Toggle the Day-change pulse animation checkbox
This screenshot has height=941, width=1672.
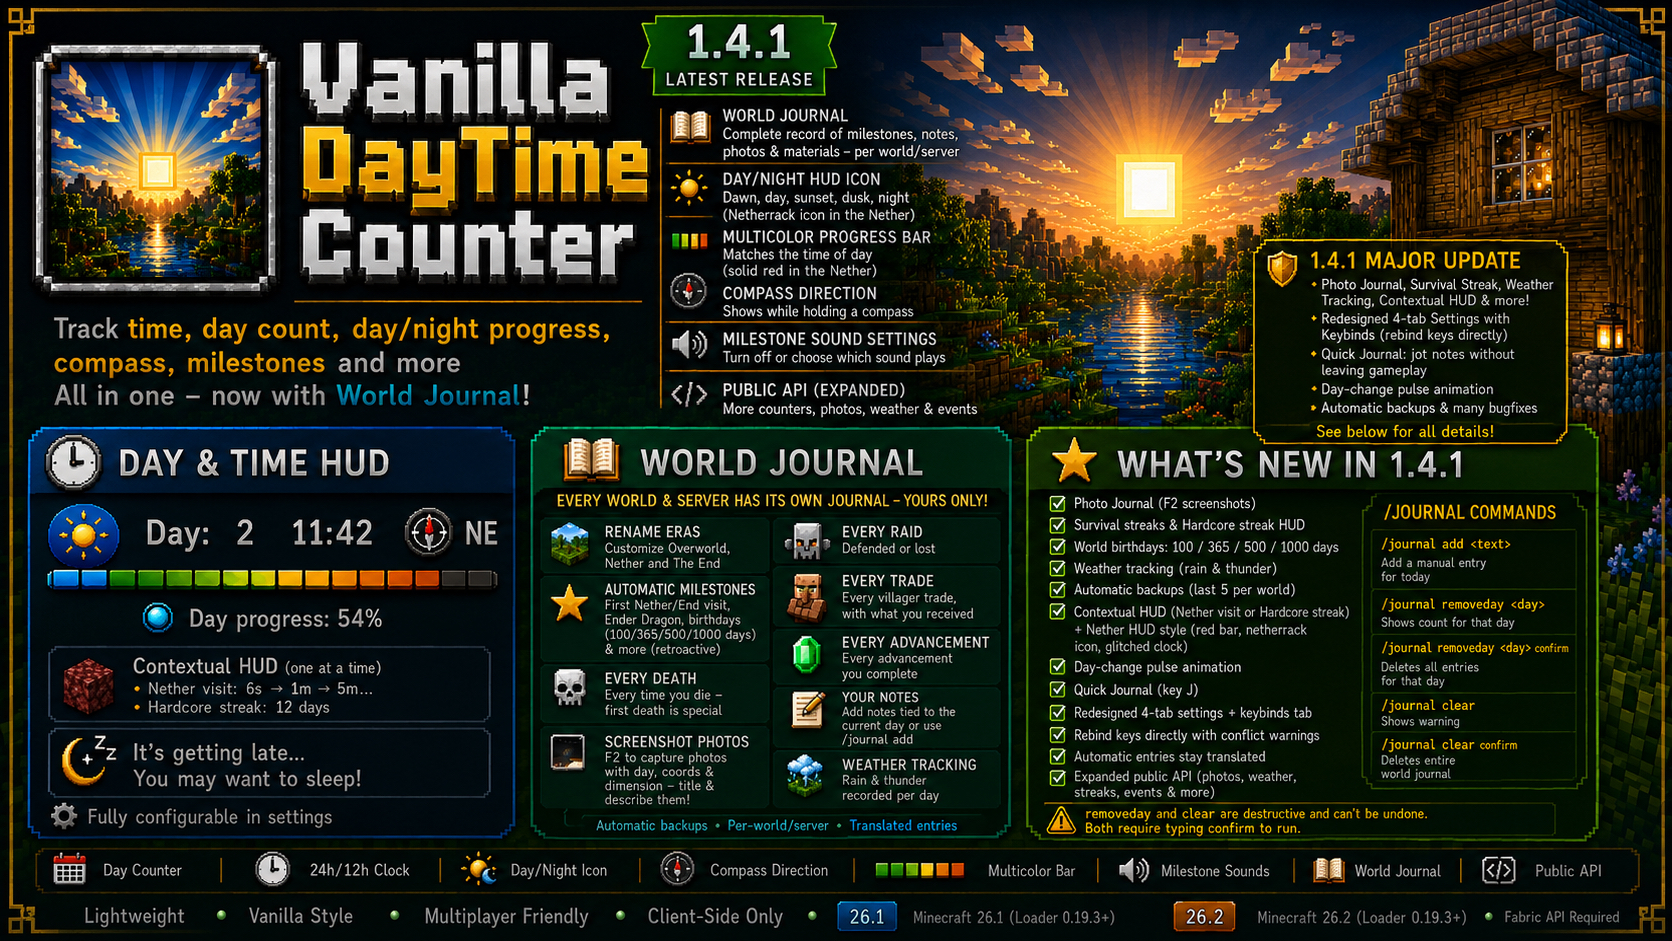click(x=1057, y=666)
